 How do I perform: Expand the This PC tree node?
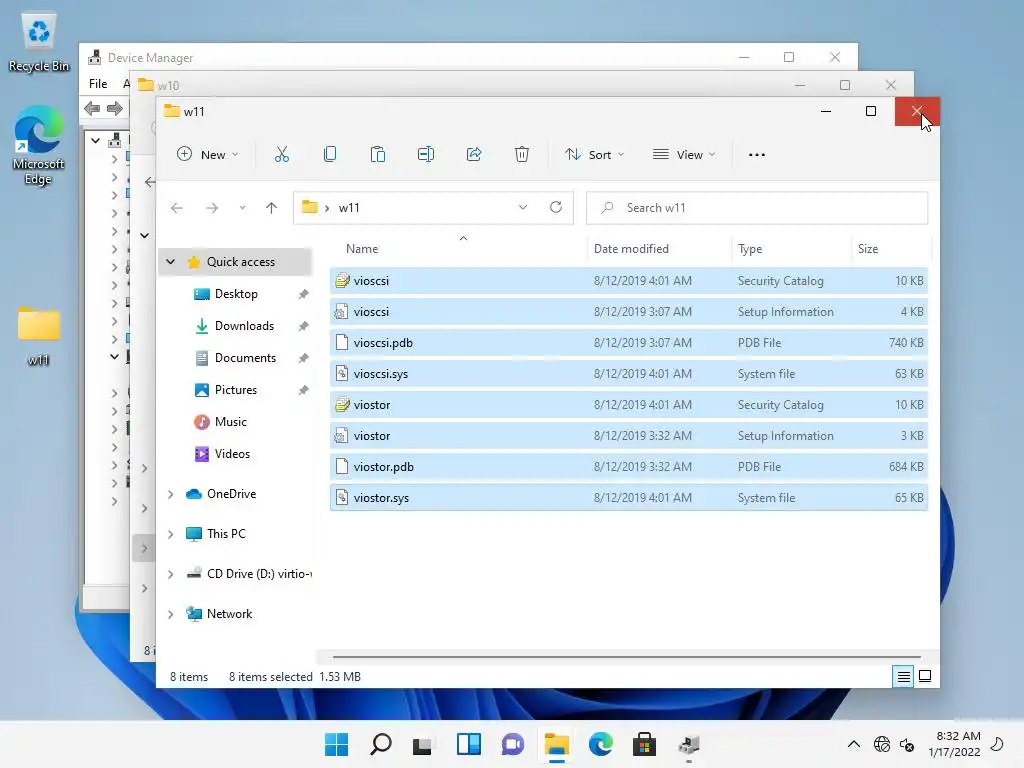[x=170, y=534]
